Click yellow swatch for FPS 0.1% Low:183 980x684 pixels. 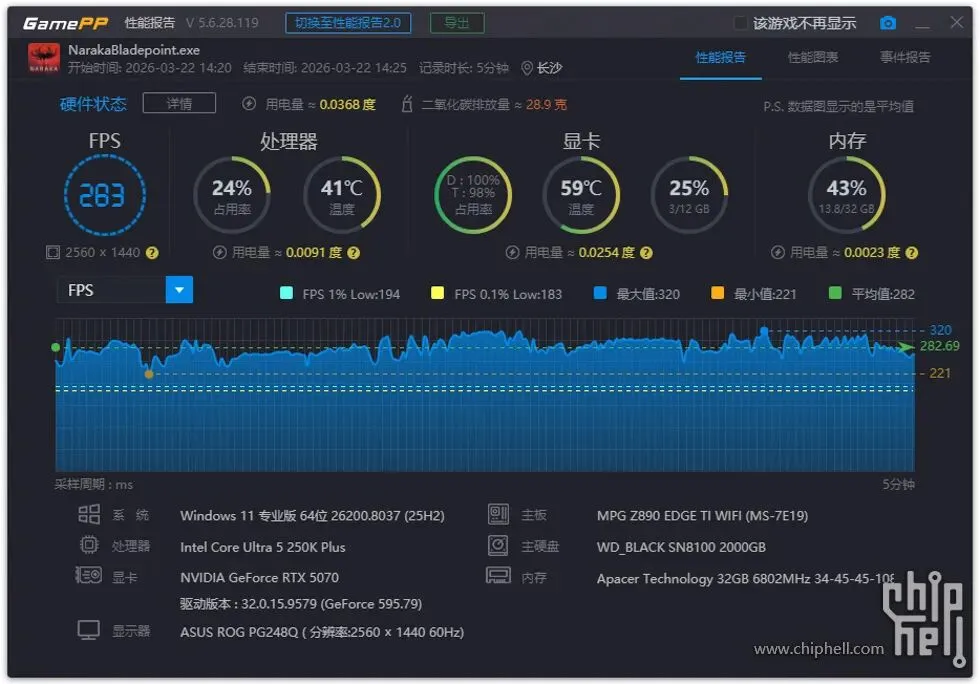tap(438, 293)
